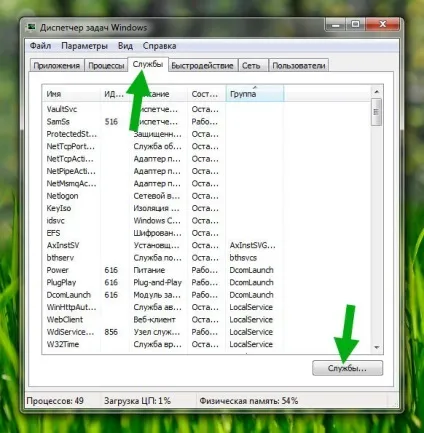This screenshot has width=424, height=433.
Task: Switch to the Процессы tab
Action: click(x=106, y=65)
